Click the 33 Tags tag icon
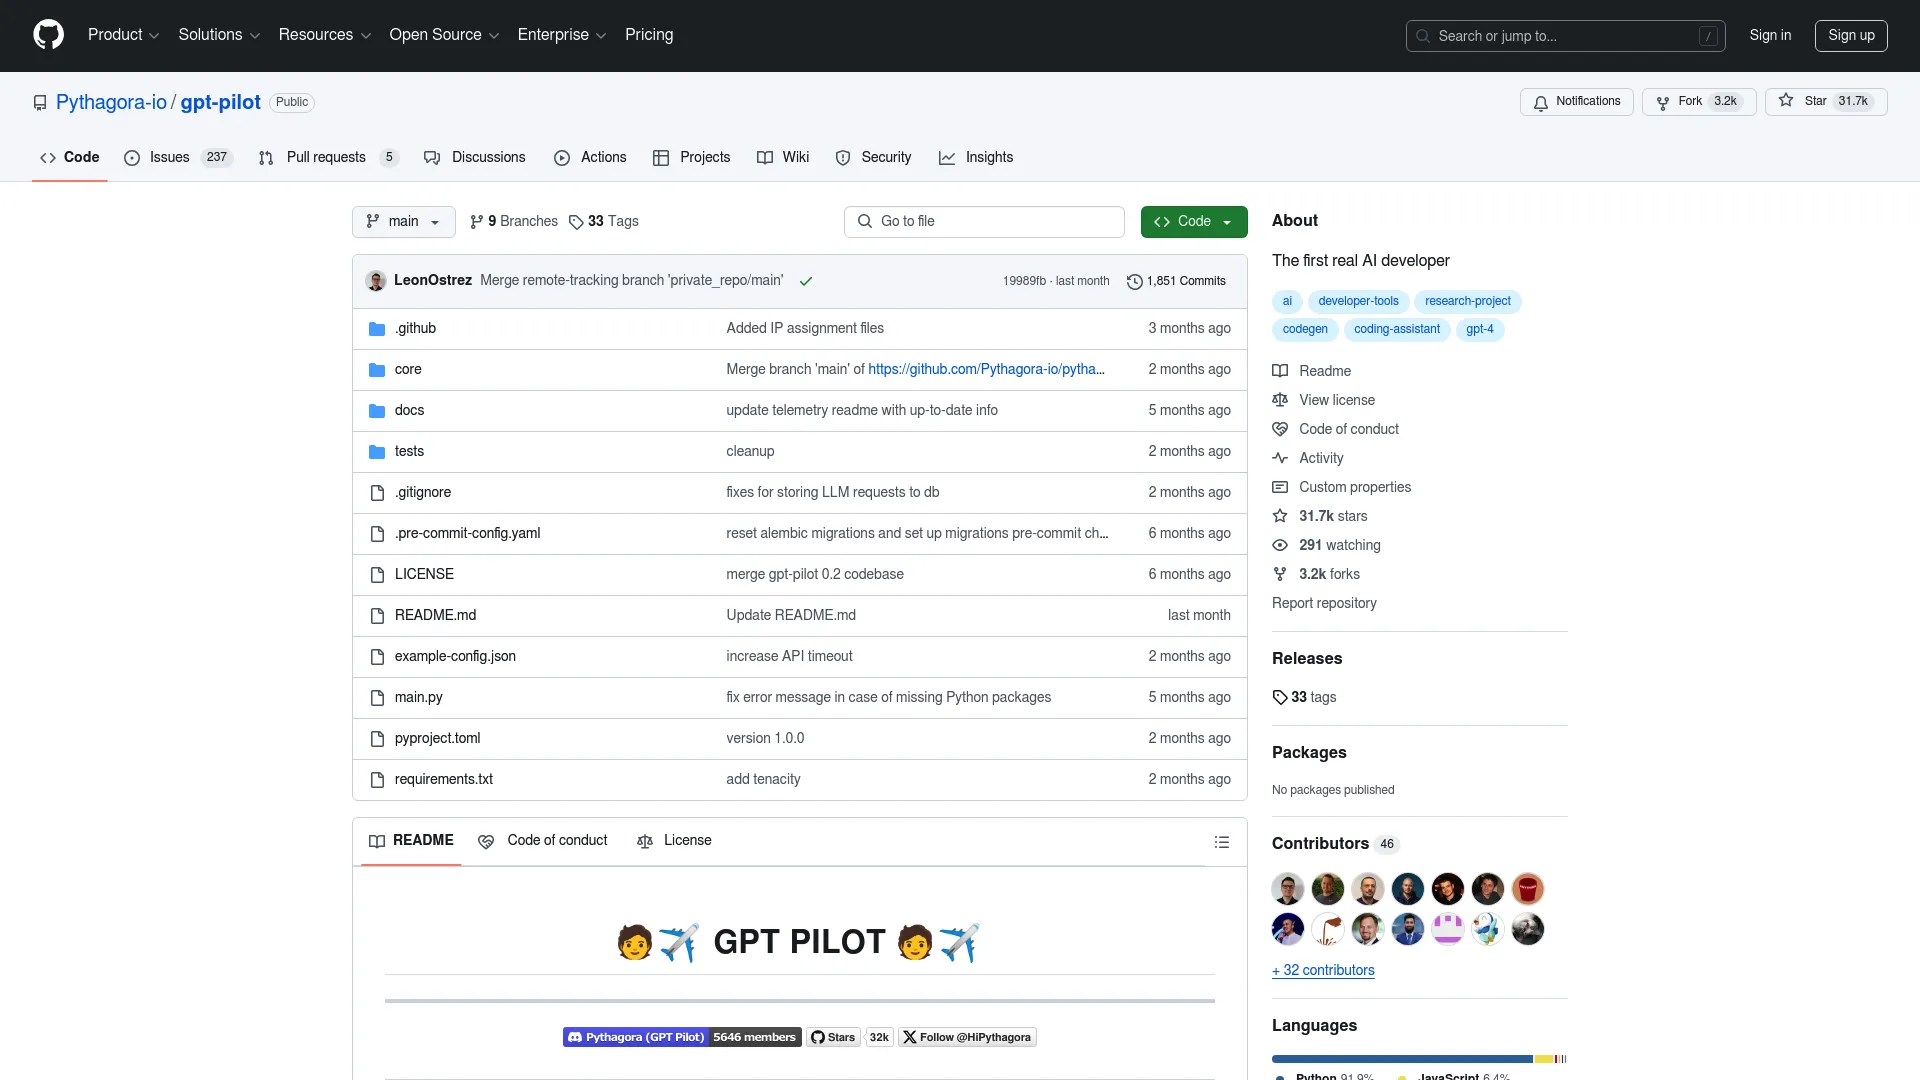Image resolution: width=1920 pixels, height=1080 pixels. (x=576, y=222)
